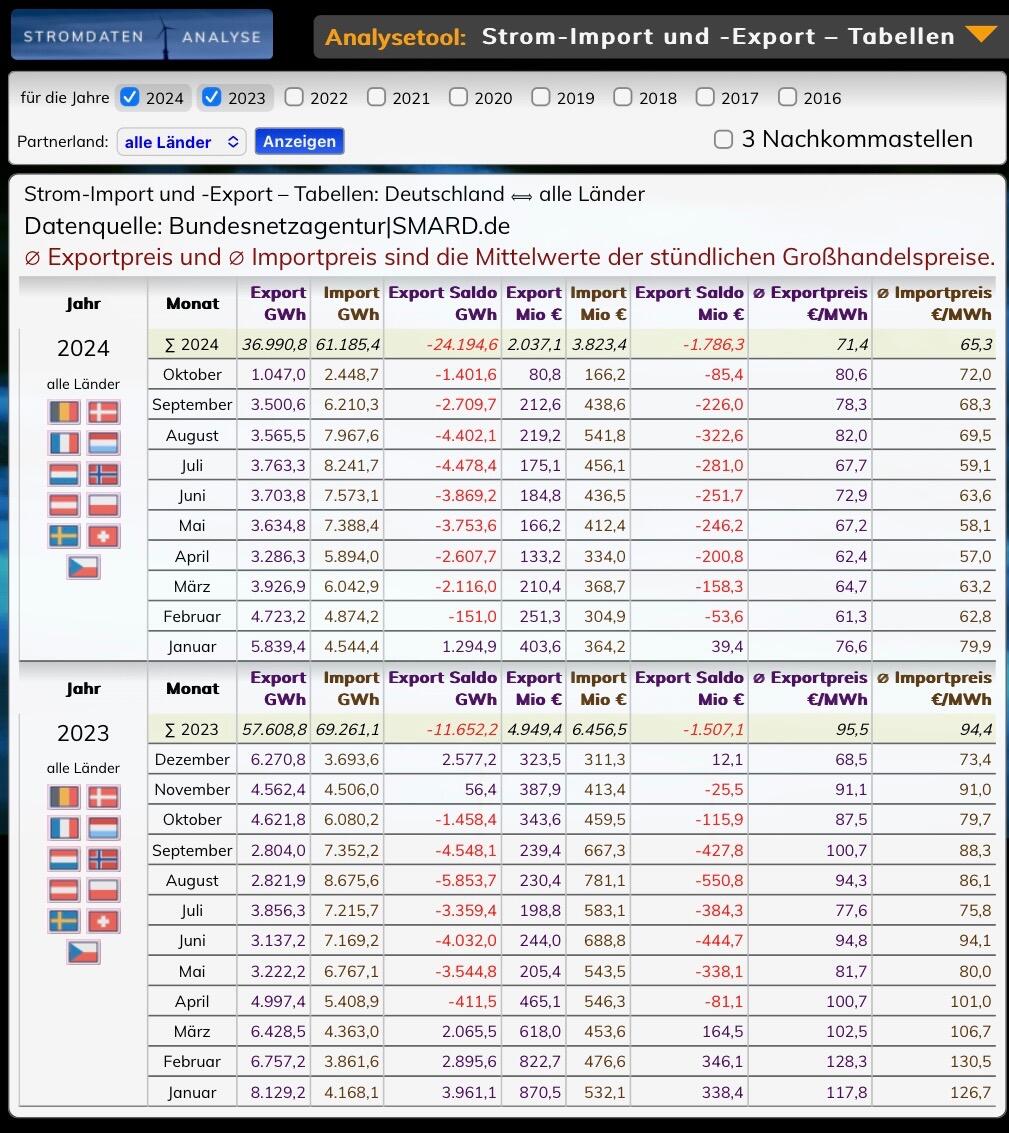Enable the 3 Nachkommastellen checkbox
1009x1133 pixels.
pos(724,139)
